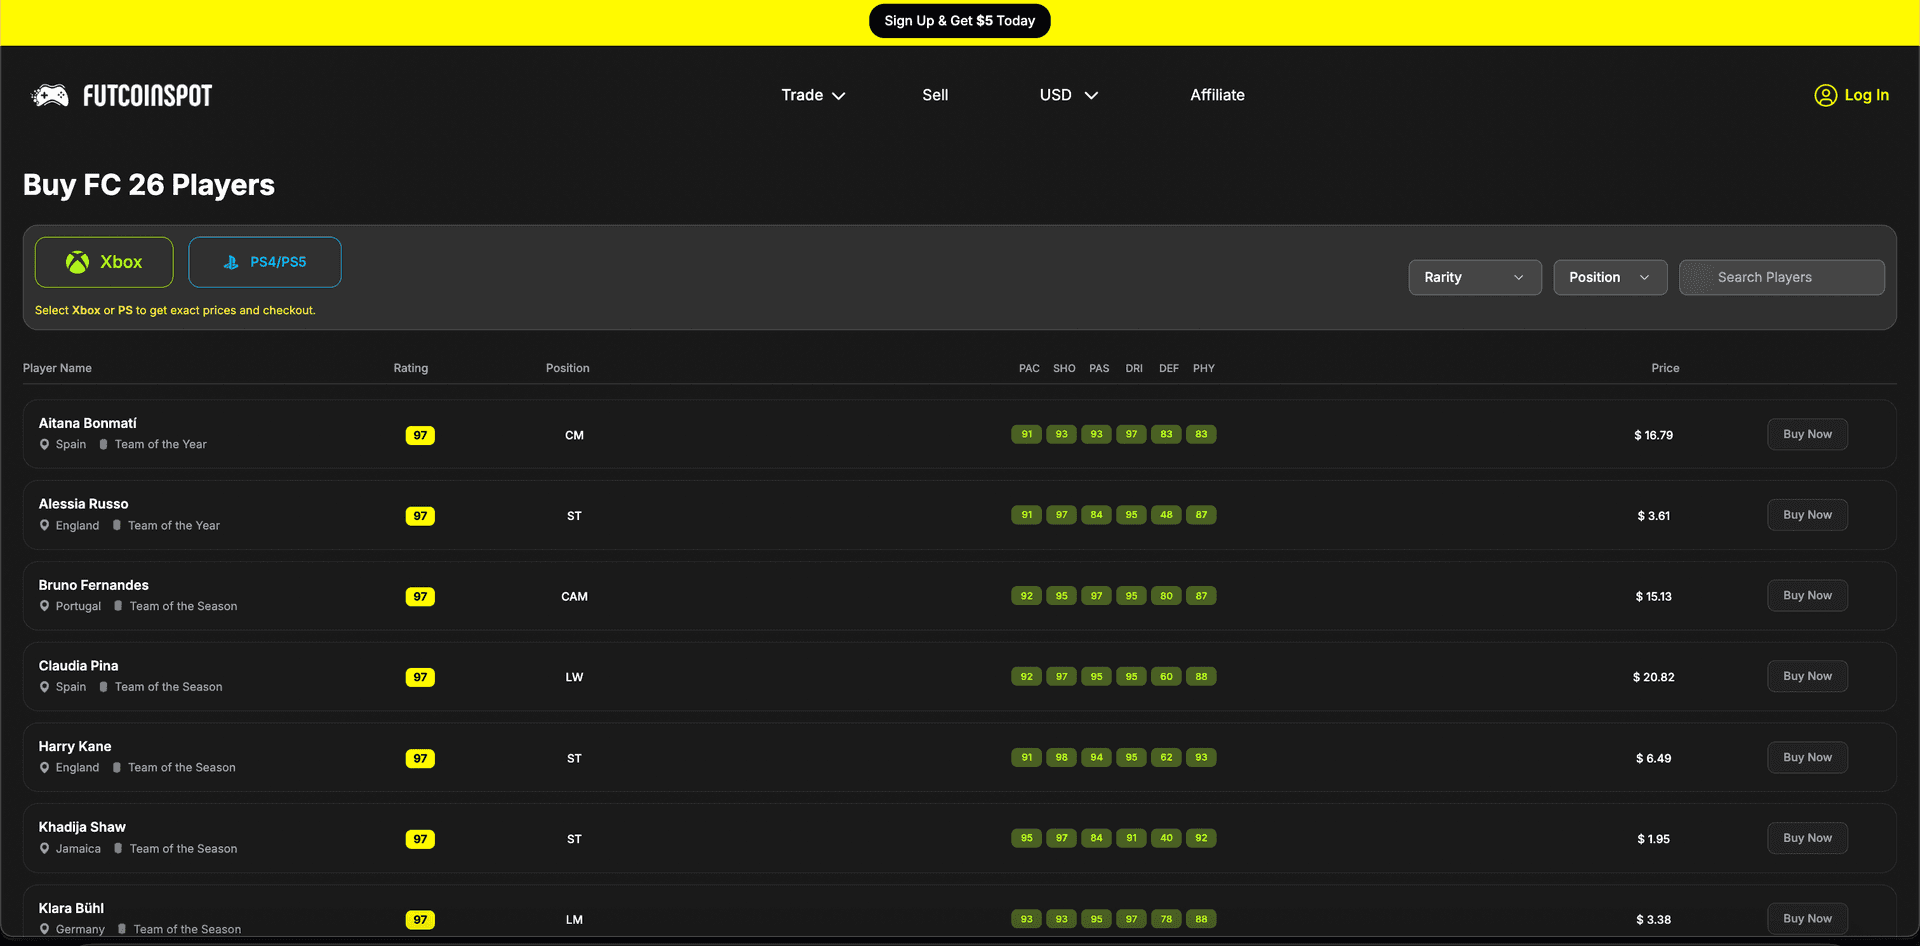Click price $ 15.13
Screen dimensions: 1920x946
(x=1654, y=596)
